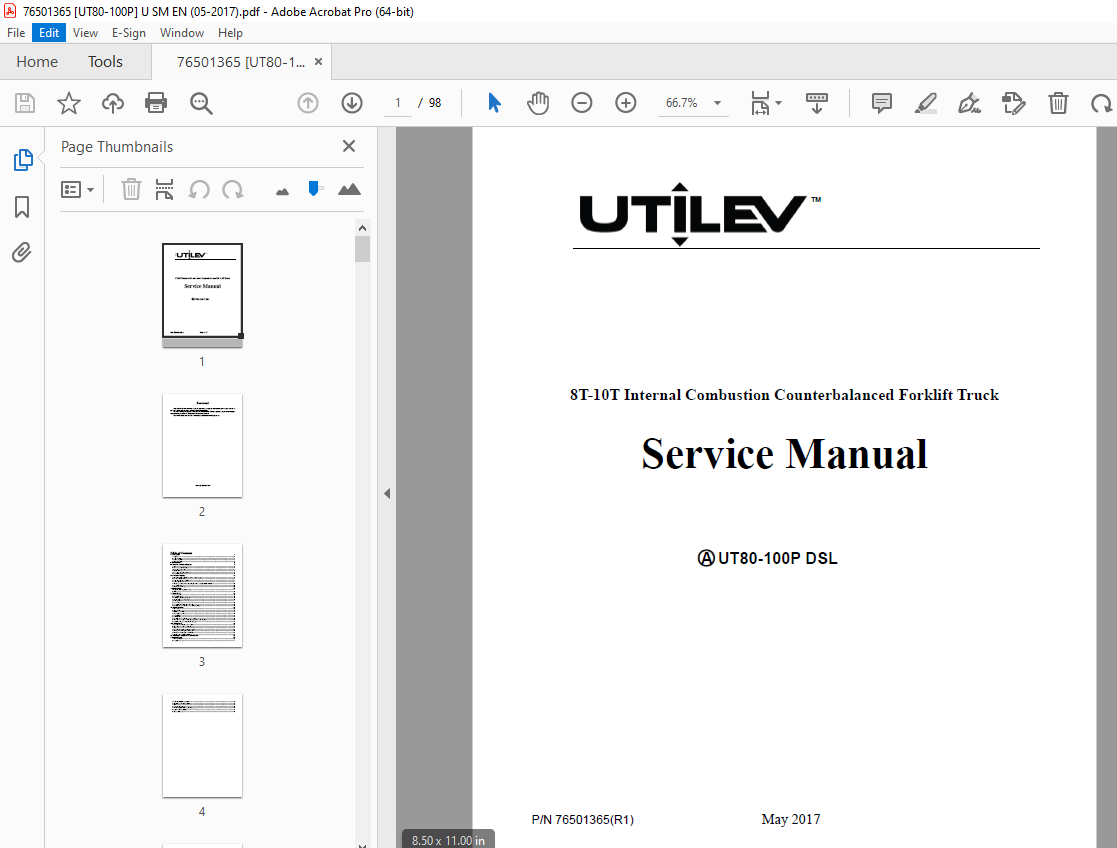
Task: Select the 76501365 document tab
Action: pyautogui.click(x=241, y=62)
